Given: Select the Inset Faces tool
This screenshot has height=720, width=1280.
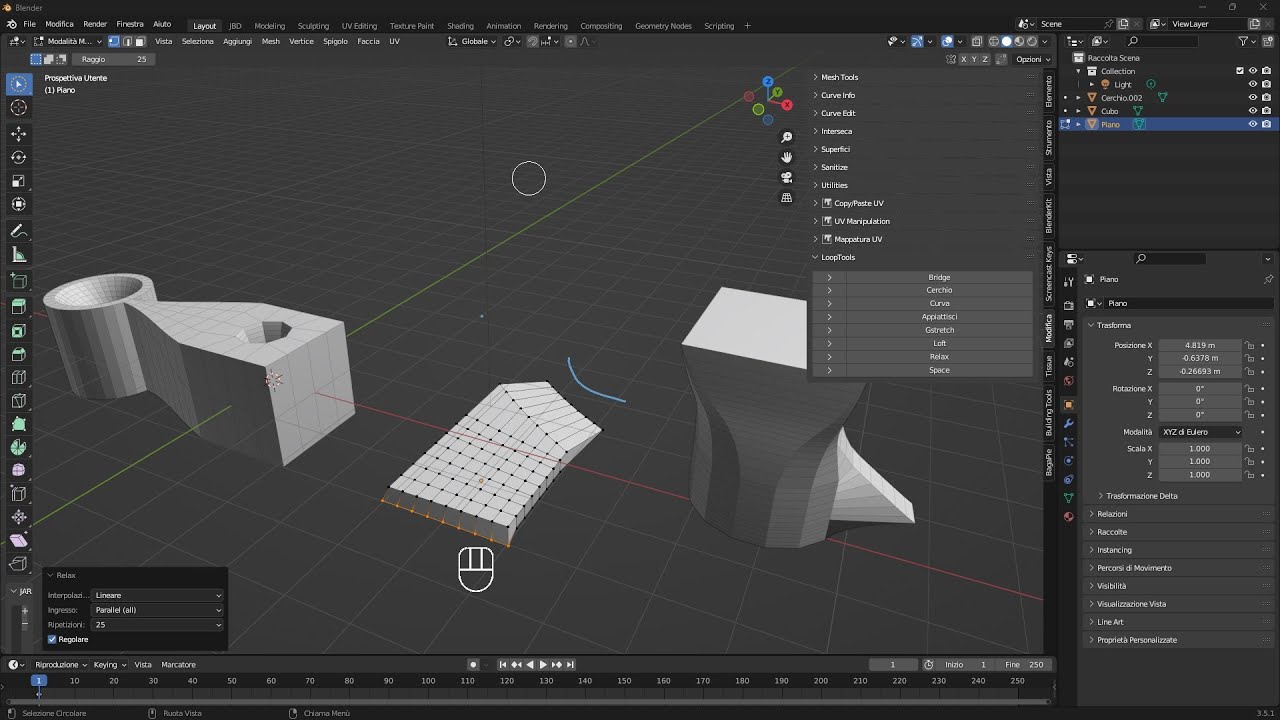Looking at the screenshot, I should tap(19, 331).
